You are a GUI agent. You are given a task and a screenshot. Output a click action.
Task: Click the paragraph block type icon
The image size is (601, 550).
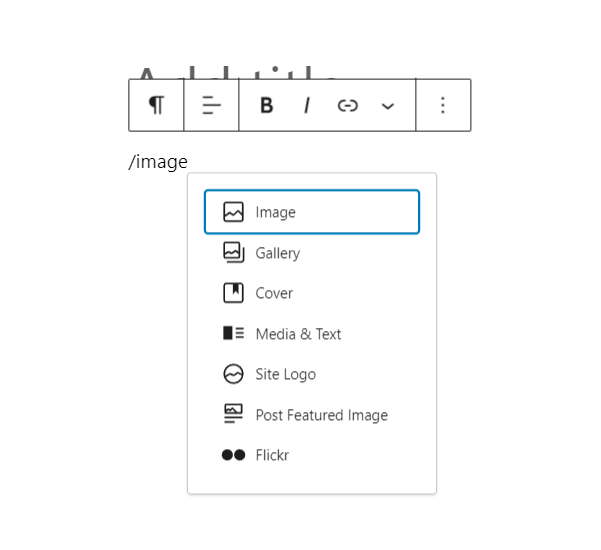tap(156, 105)
